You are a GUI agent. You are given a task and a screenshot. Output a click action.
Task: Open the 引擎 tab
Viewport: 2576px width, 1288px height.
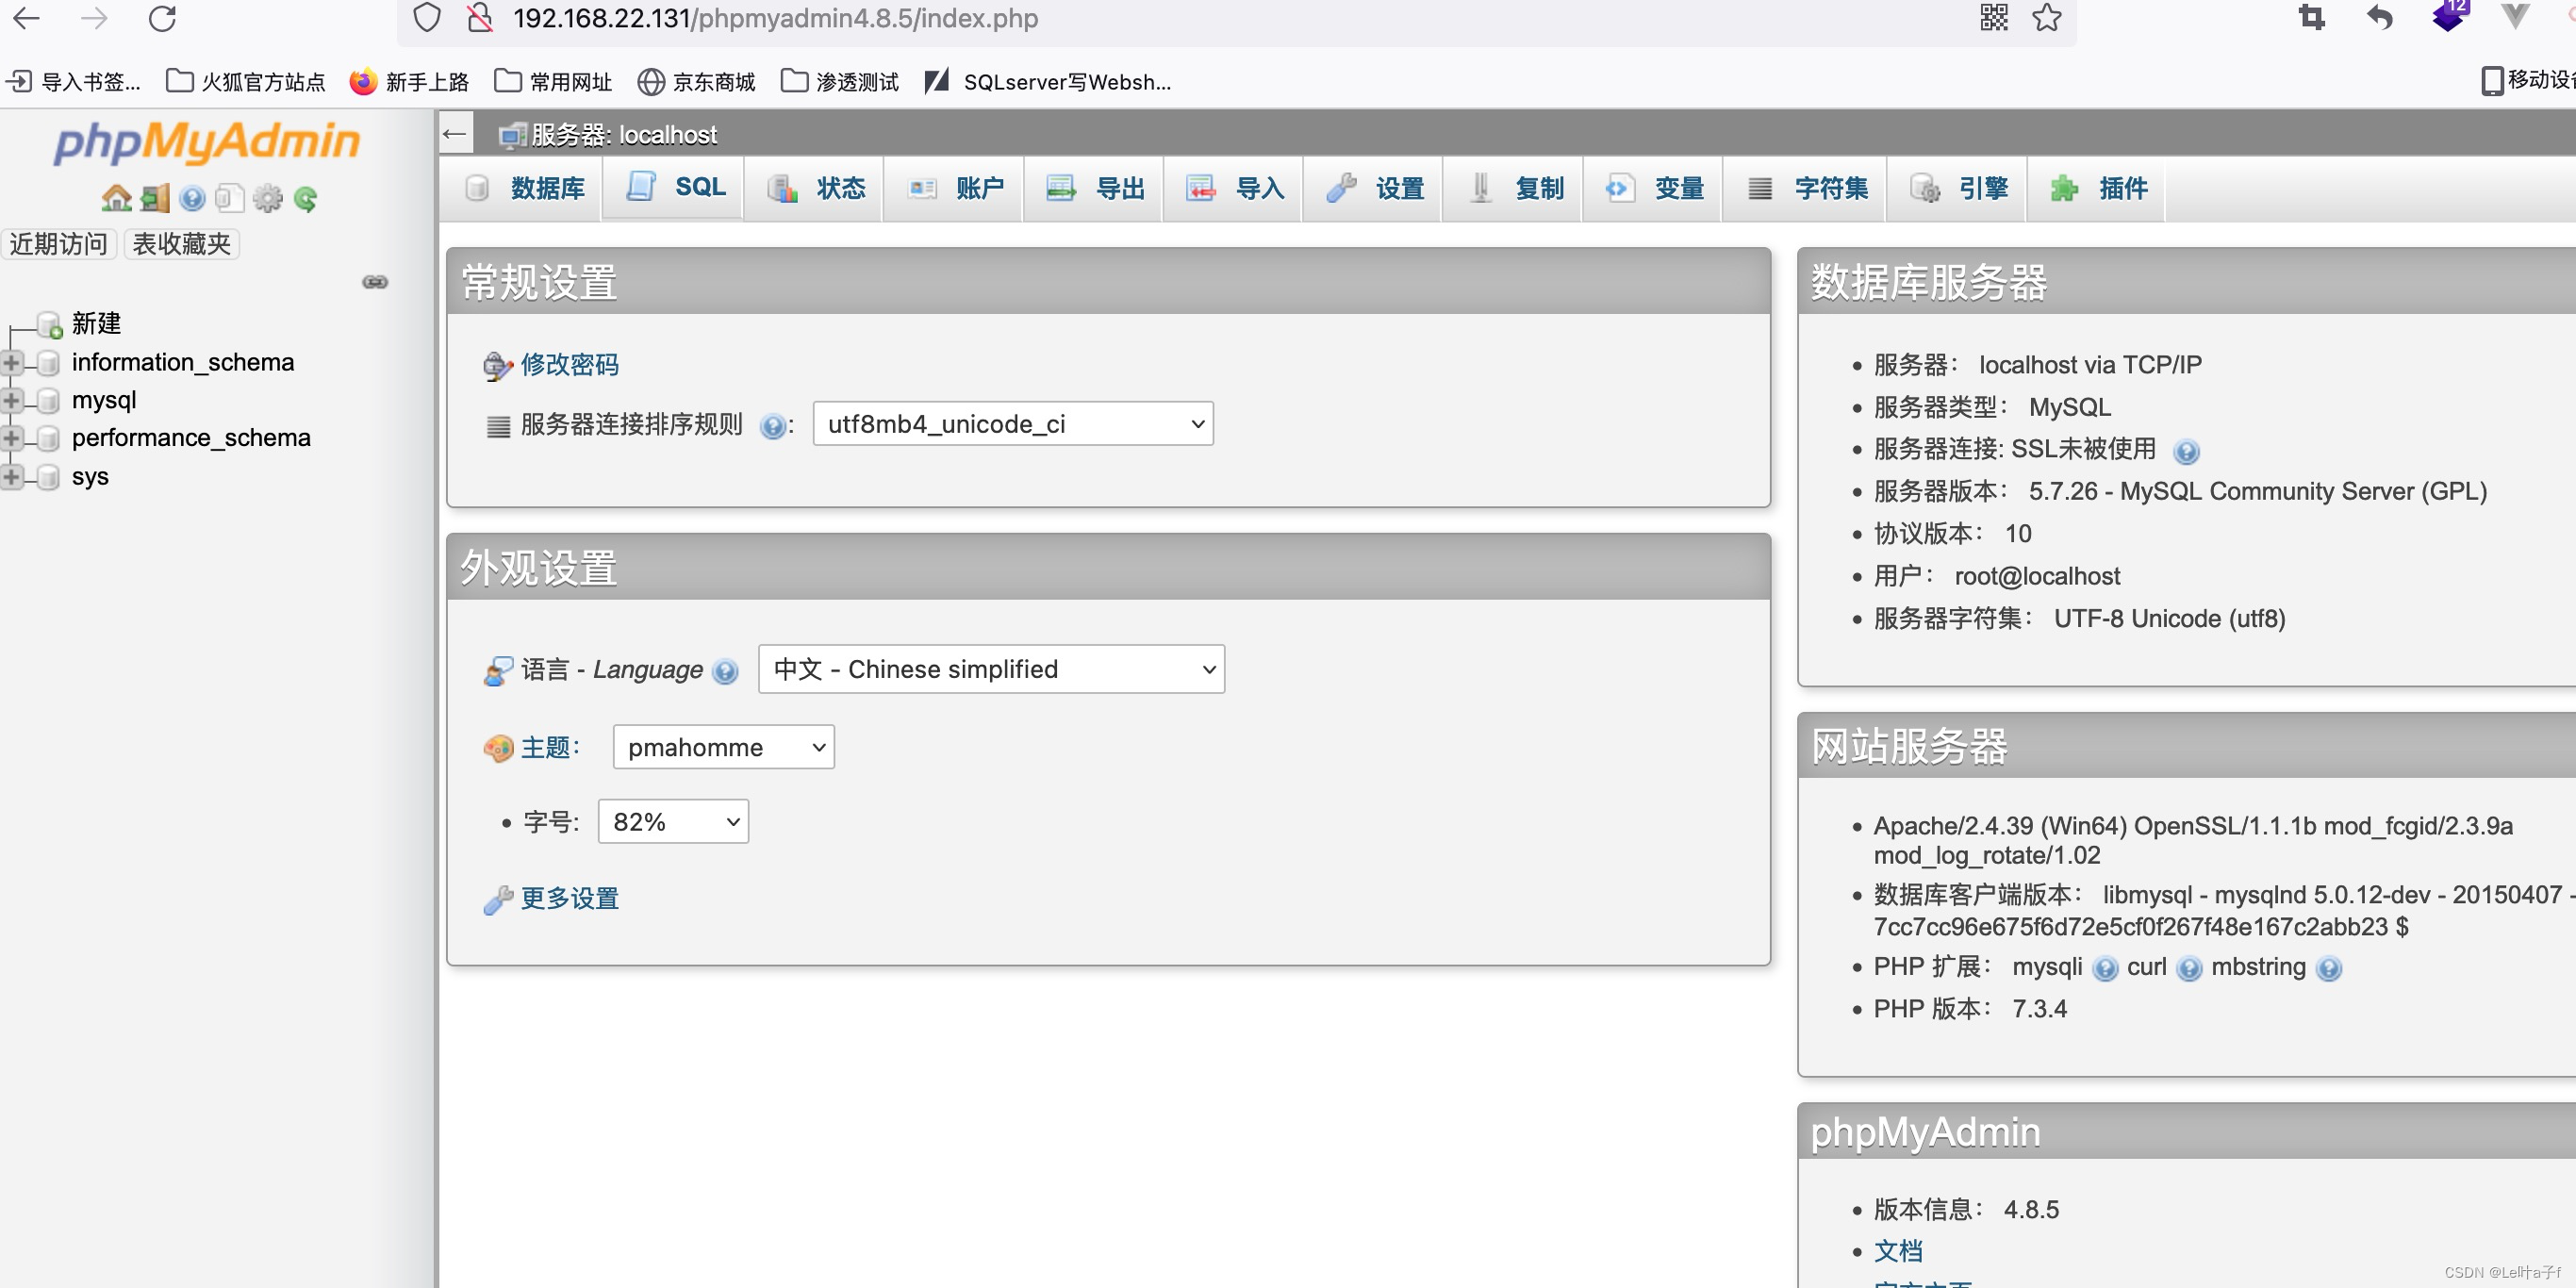(1959, 188)
